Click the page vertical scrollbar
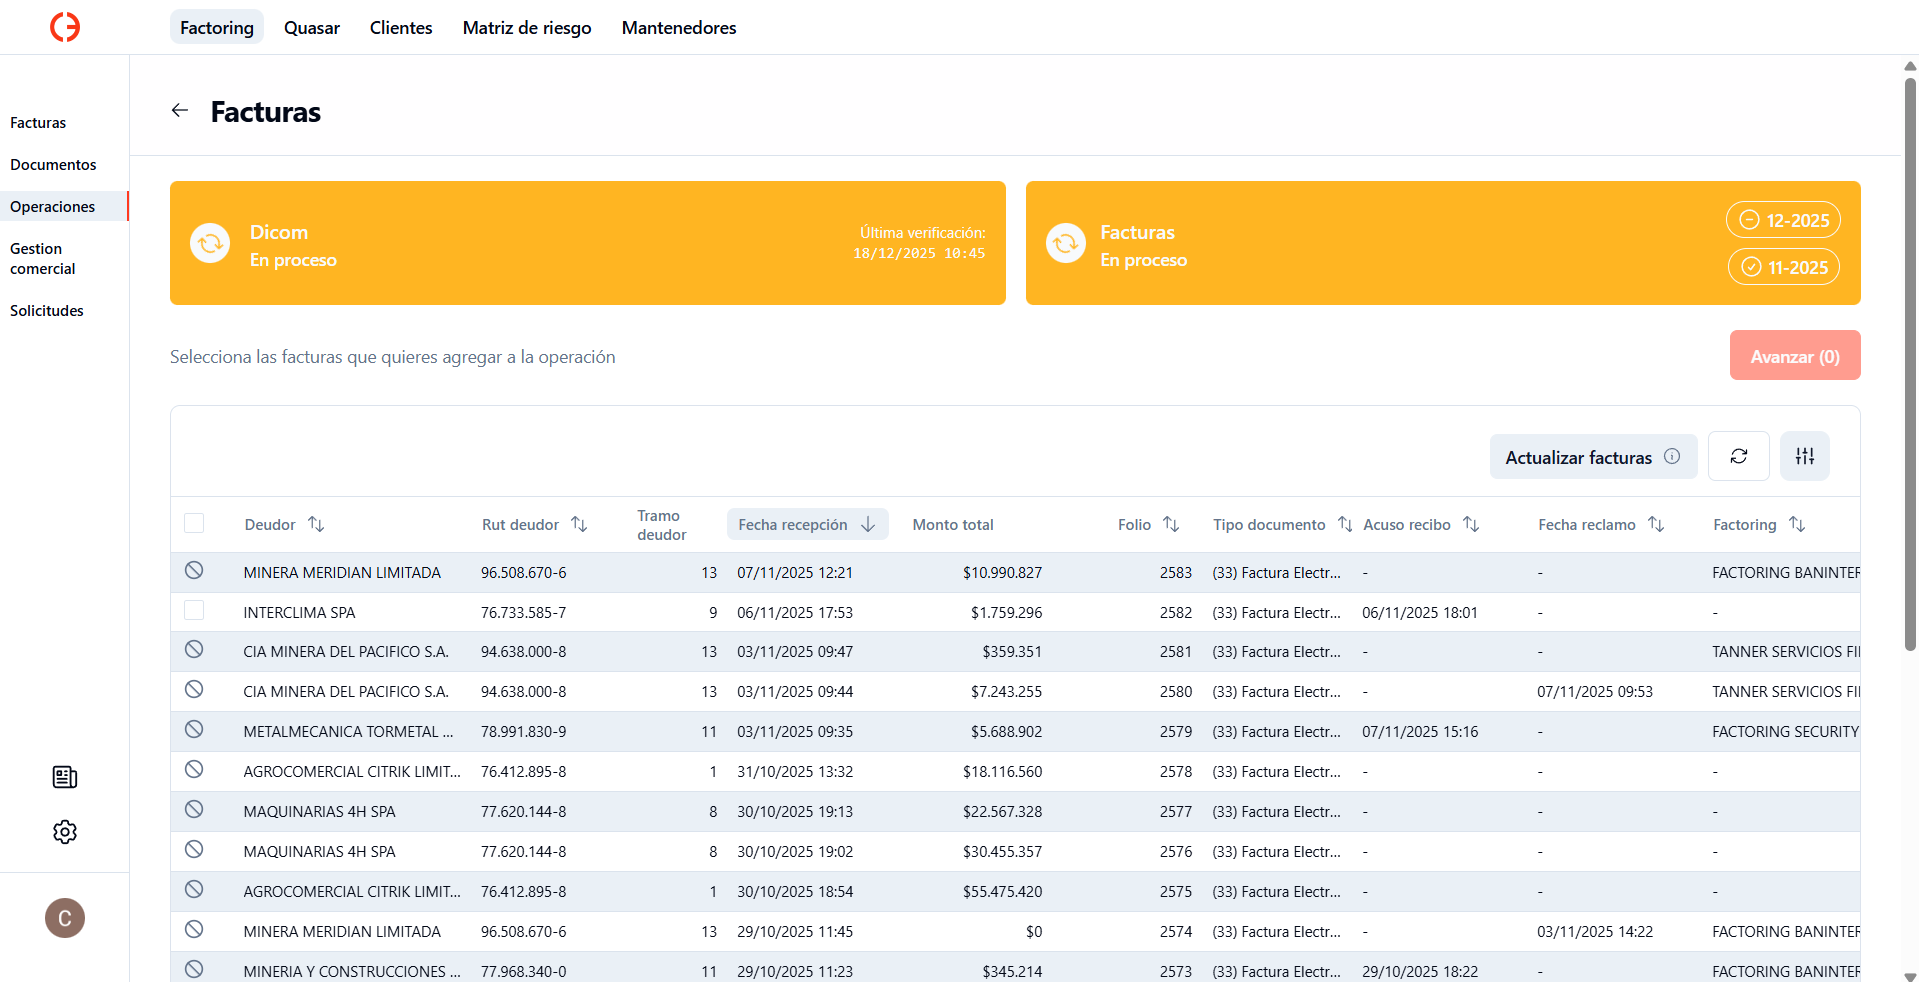Image resolution: width=1919 pixels, height=982 pixels. point(1909,360)
